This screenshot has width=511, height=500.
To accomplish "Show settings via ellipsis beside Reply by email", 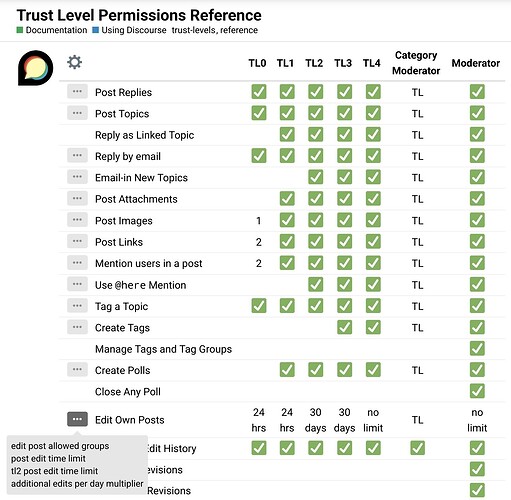I will tap(77, 156).
